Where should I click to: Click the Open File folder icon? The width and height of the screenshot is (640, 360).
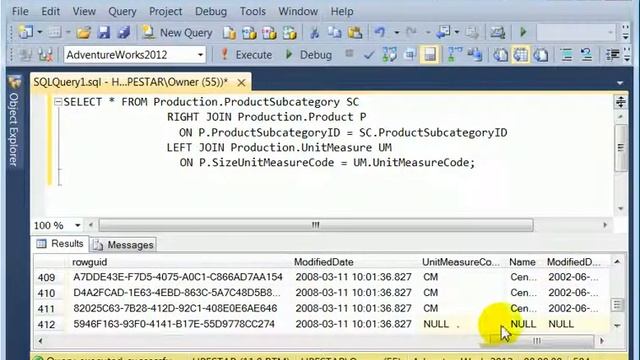pos(83,32)
